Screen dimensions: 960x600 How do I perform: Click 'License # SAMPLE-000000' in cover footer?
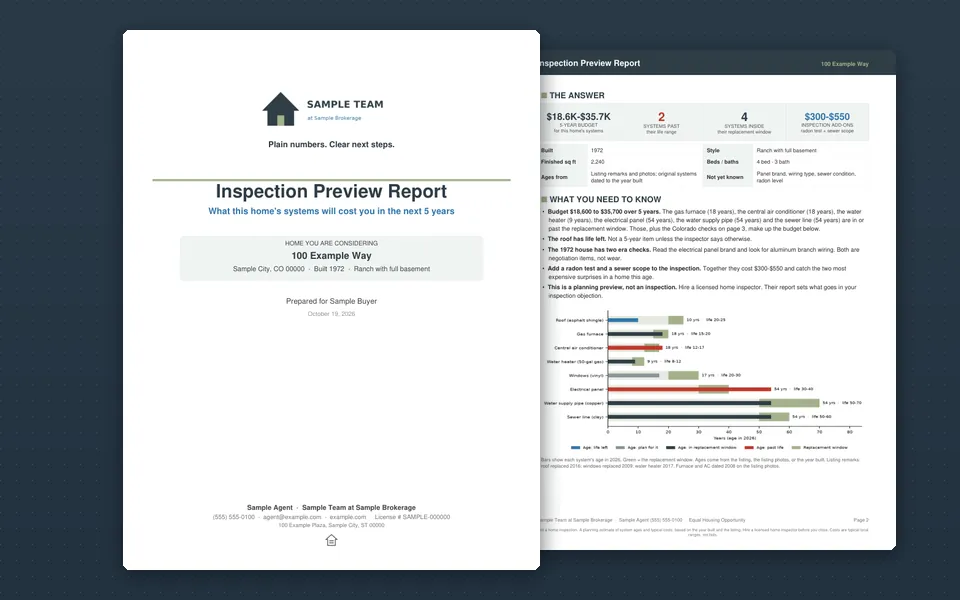point(412,517)
